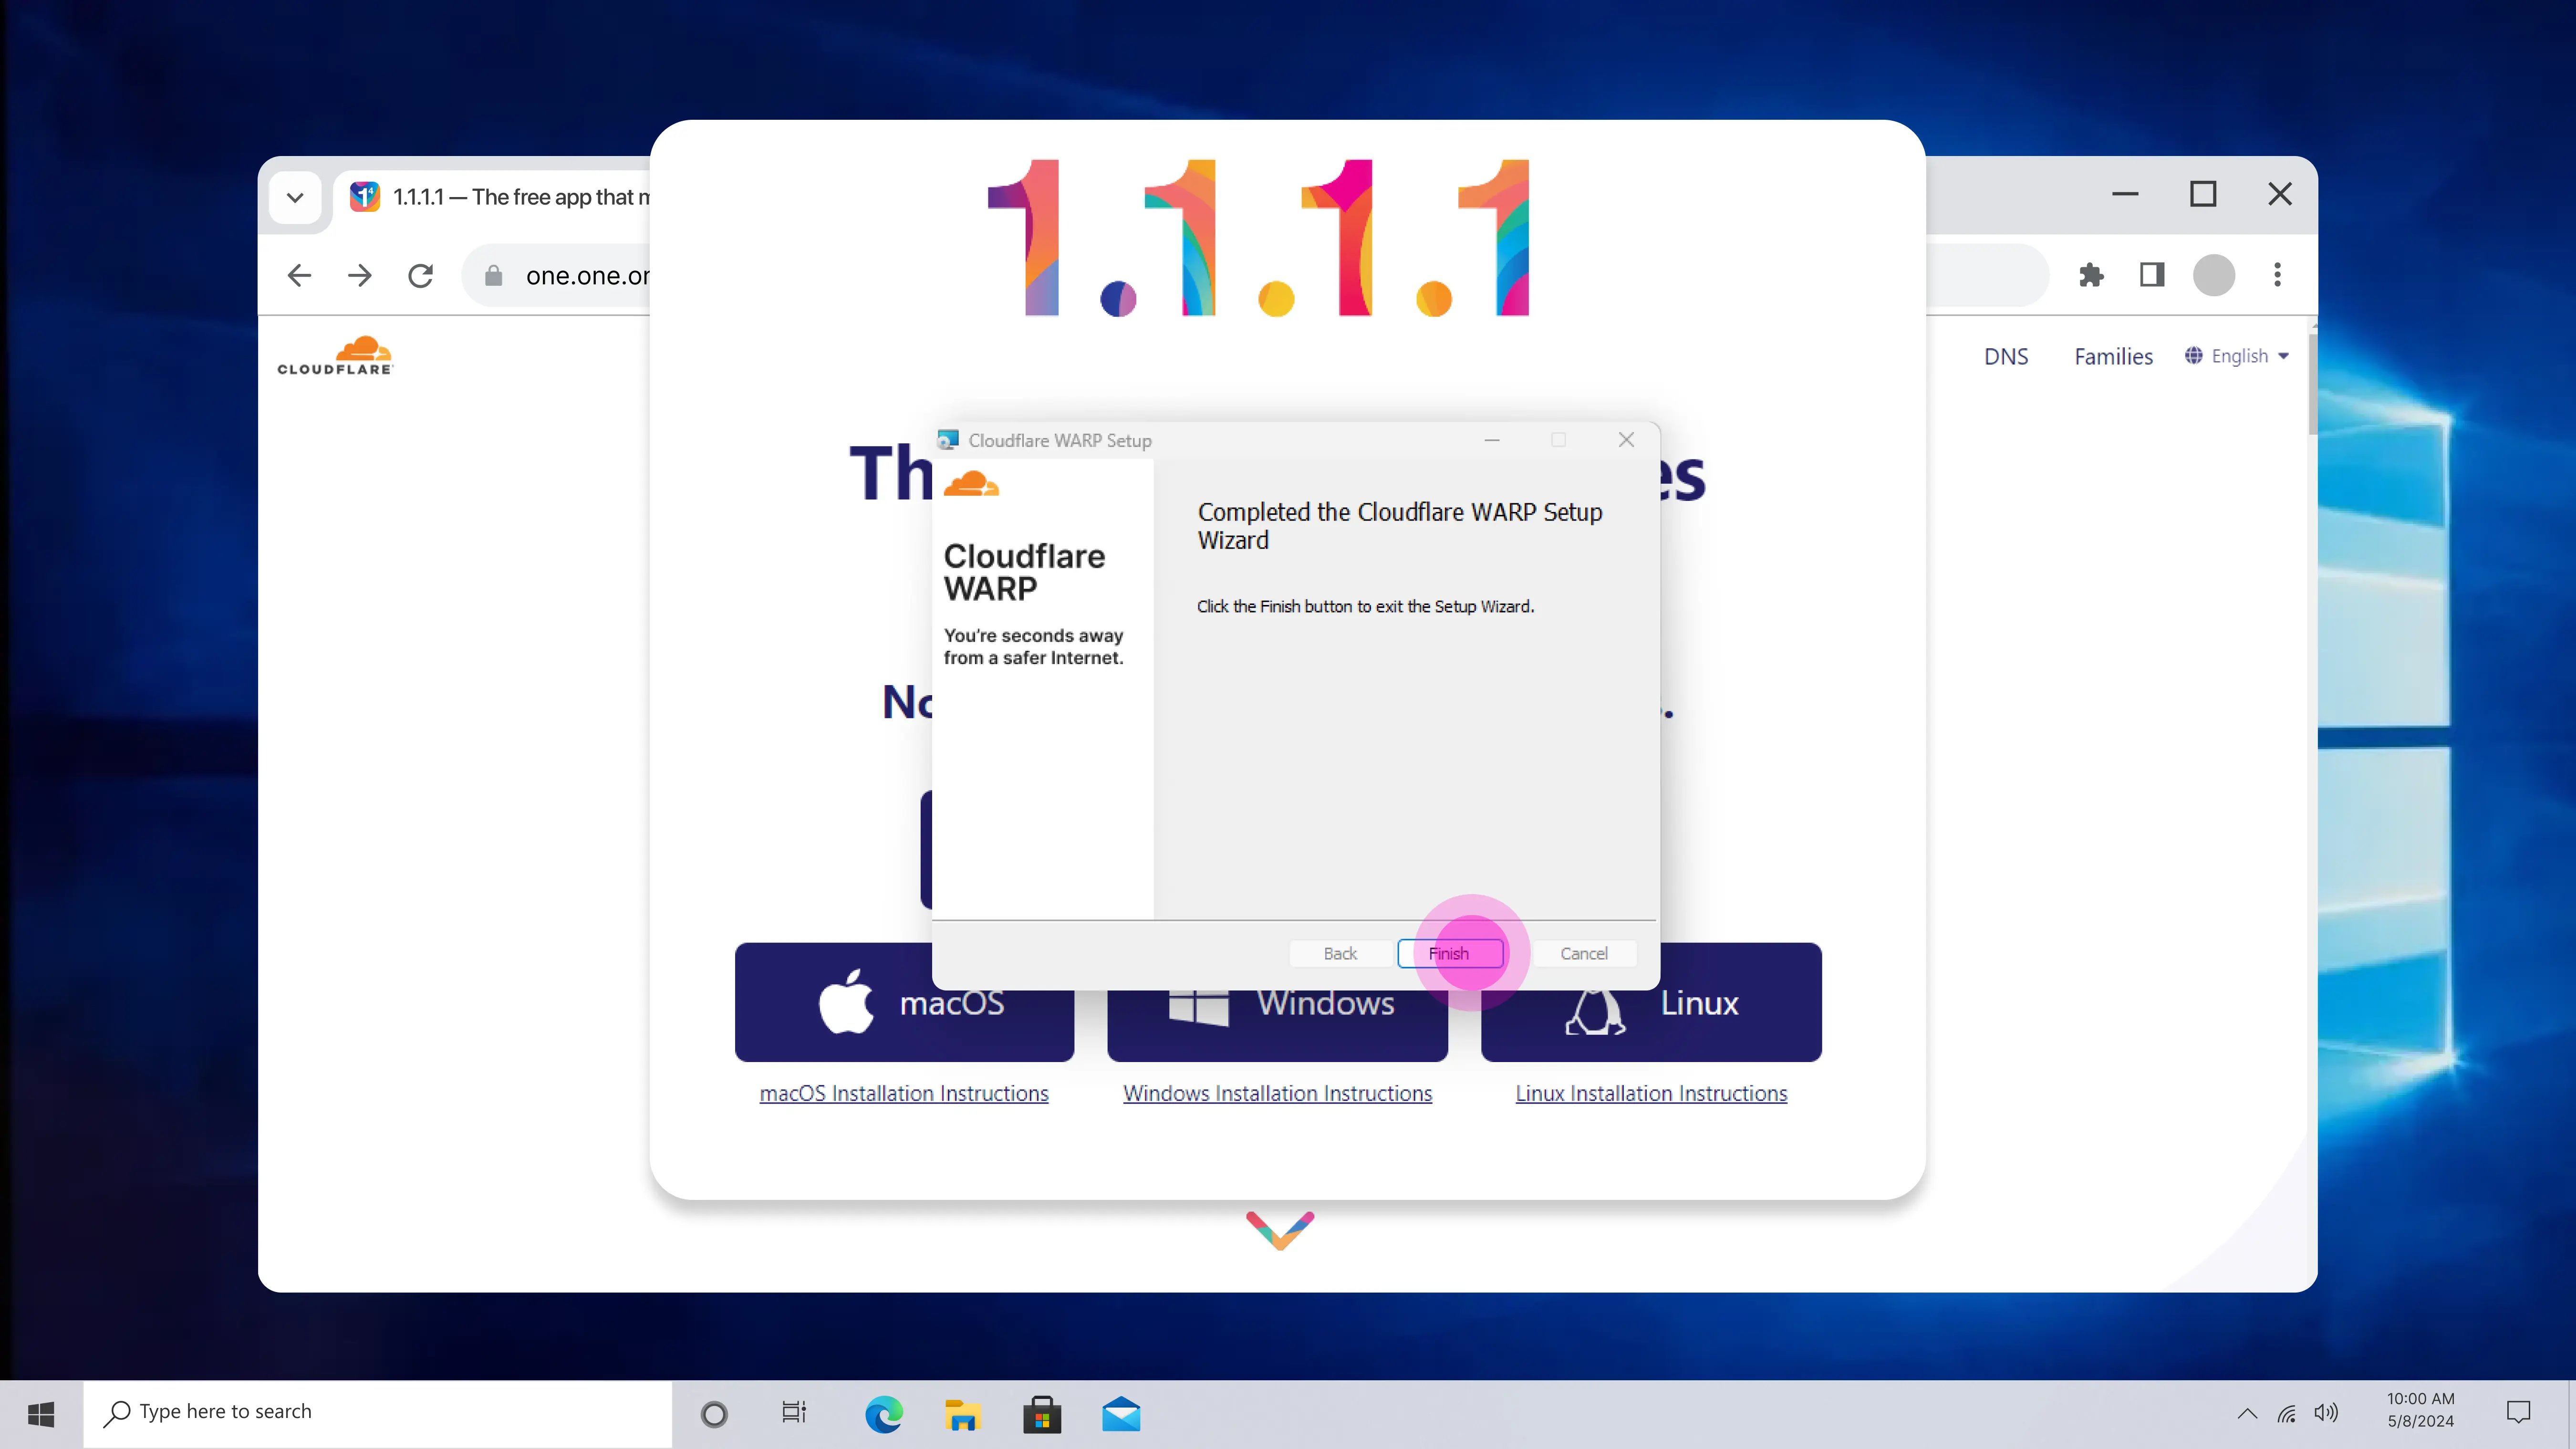The image size is (2576, 1449).
Task: Click the Cloudflare logo on the webpage
Action: pyautogui.click(x=335, y=356)
